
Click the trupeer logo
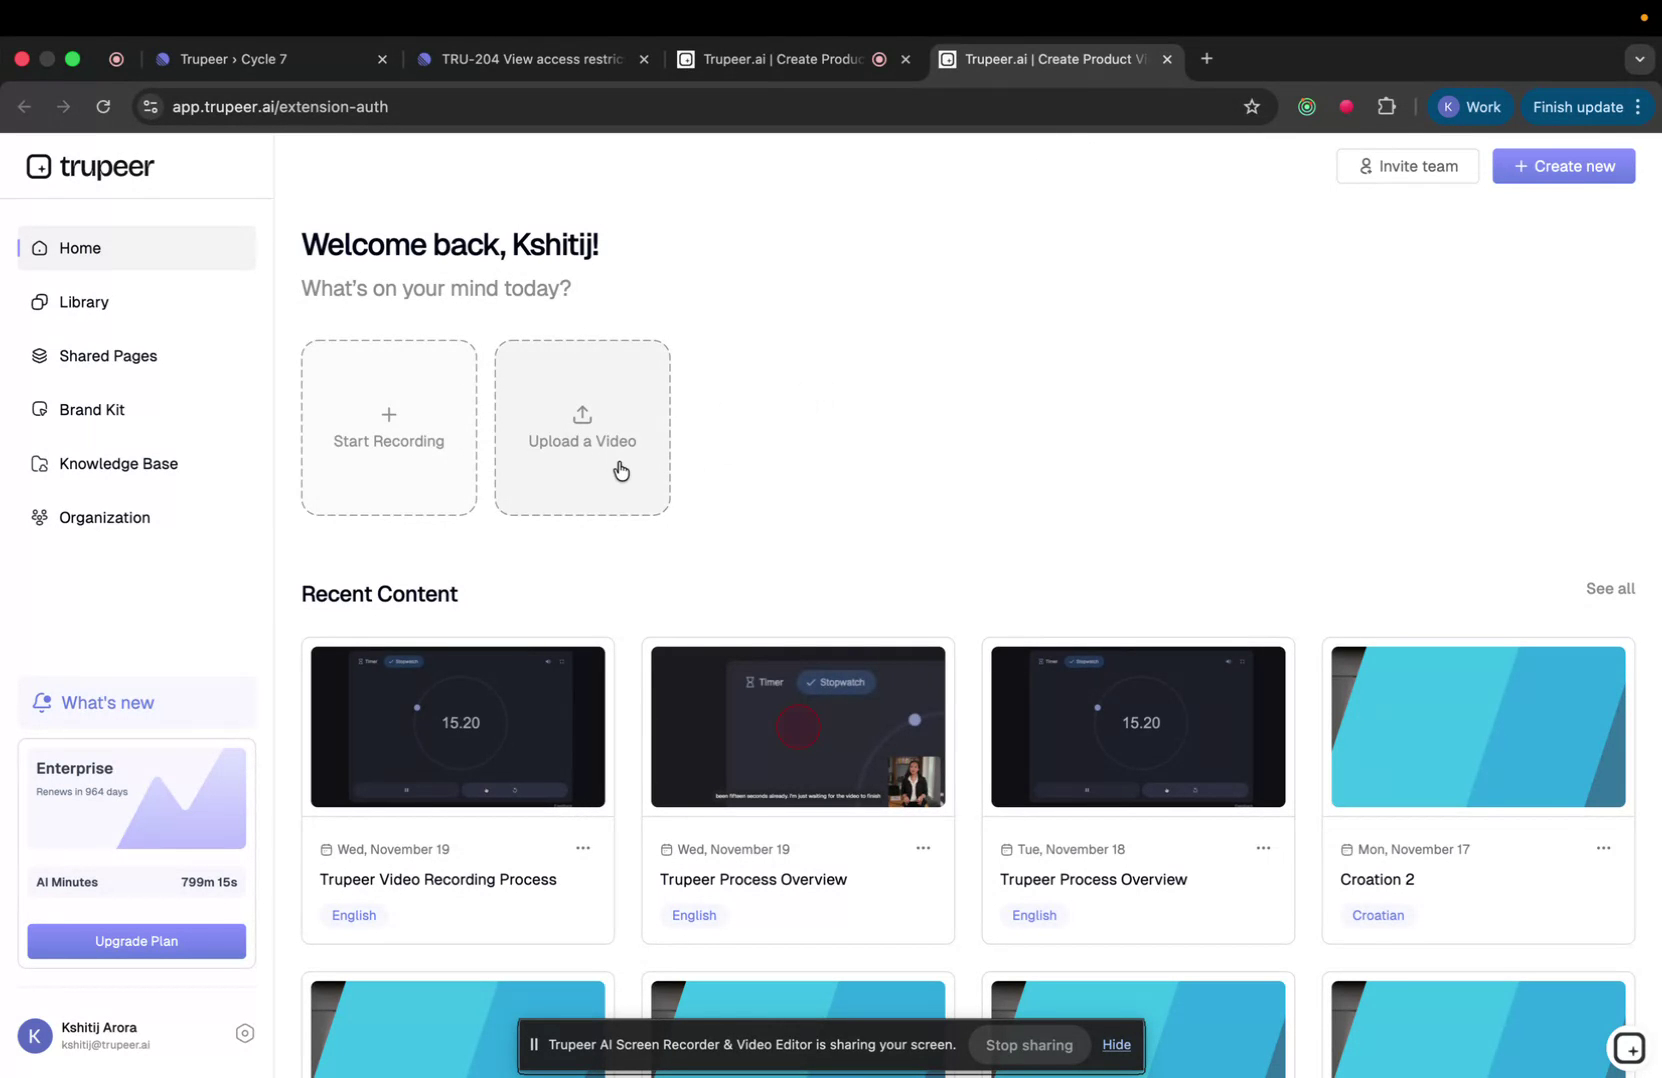pos(90,167)
